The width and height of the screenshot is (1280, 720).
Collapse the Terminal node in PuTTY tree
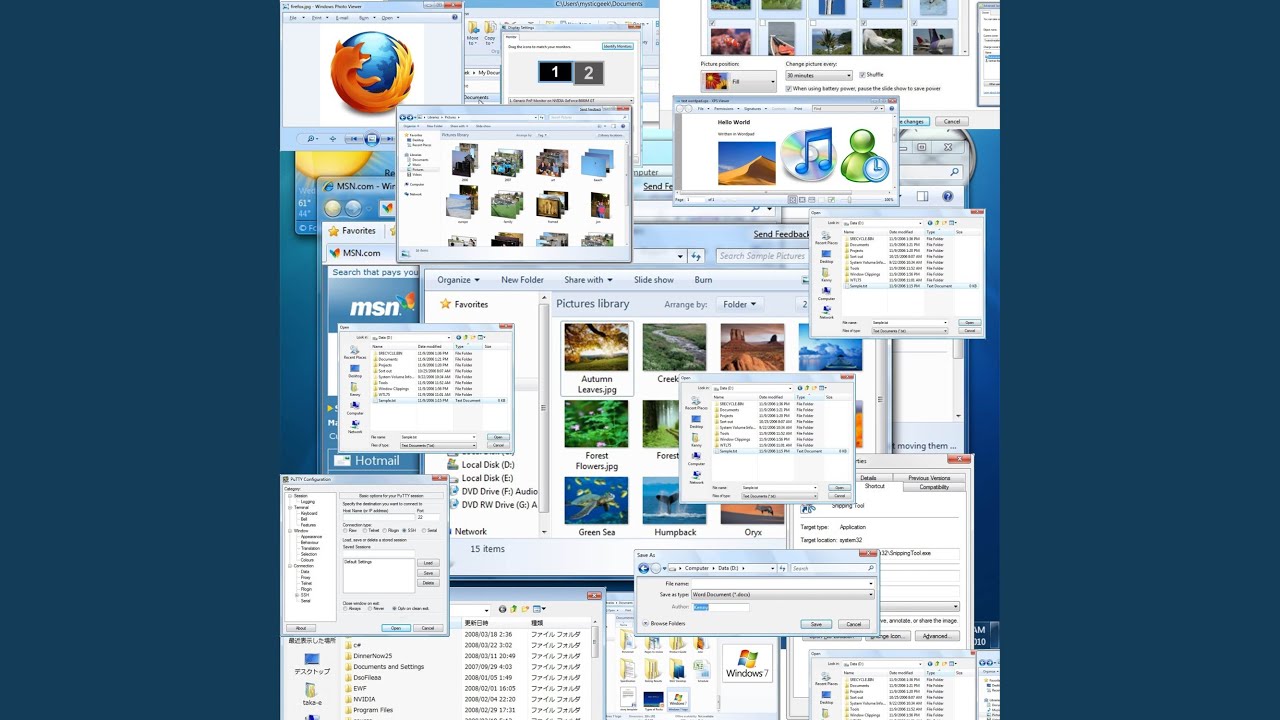[289, 507]
